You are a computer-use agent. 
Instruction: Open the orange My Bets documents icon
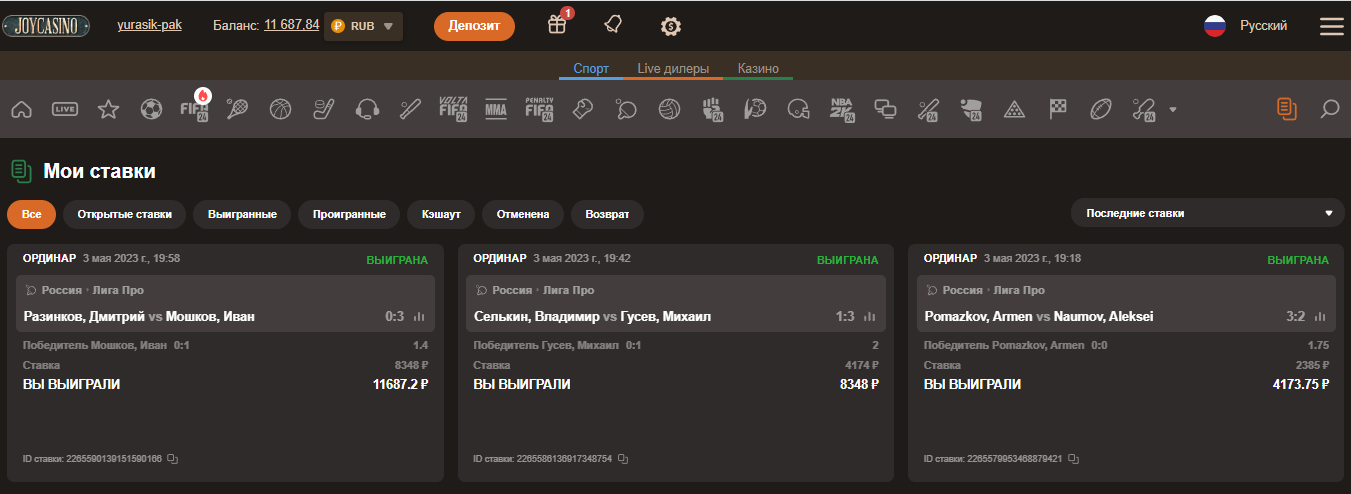coord(1287,109)
